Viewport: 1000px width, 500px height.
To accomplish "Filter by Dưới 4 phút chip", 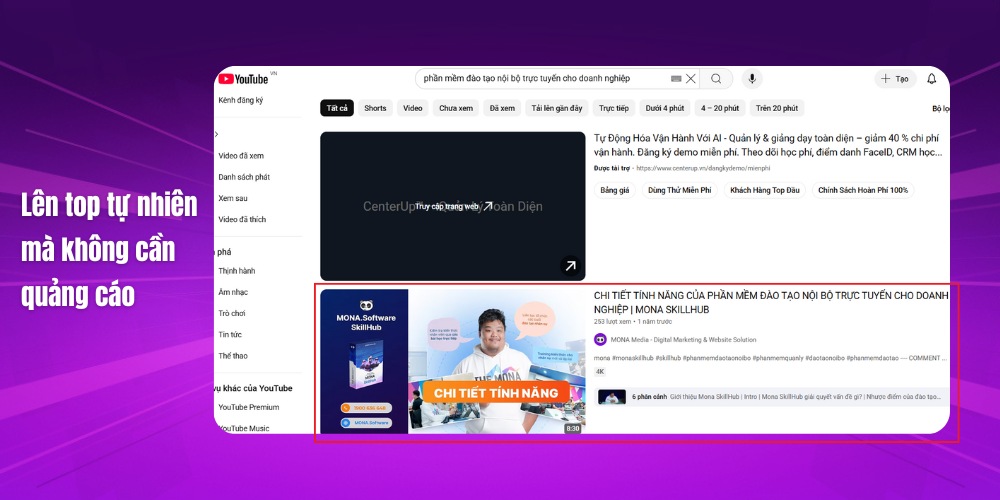I will (665, 108).
